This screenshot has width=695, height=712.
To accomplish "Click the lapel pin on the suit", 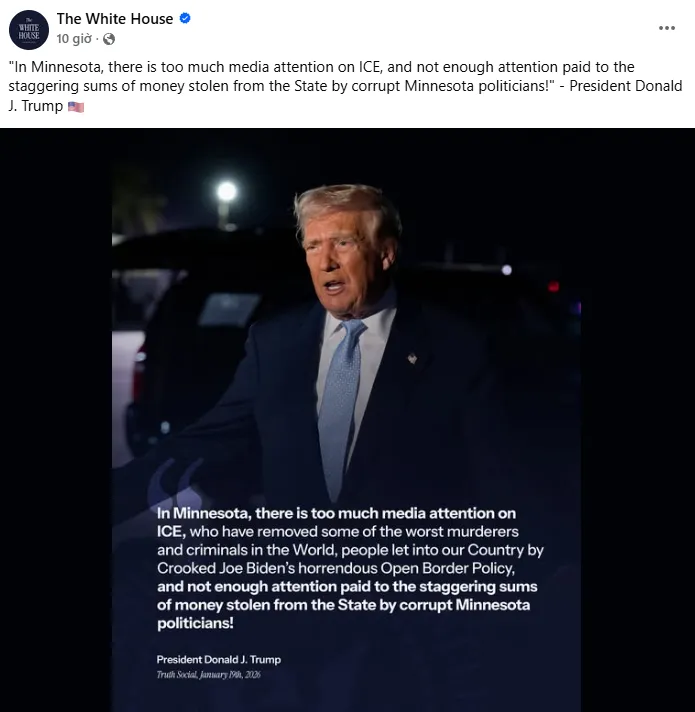I will click(412, 359).
